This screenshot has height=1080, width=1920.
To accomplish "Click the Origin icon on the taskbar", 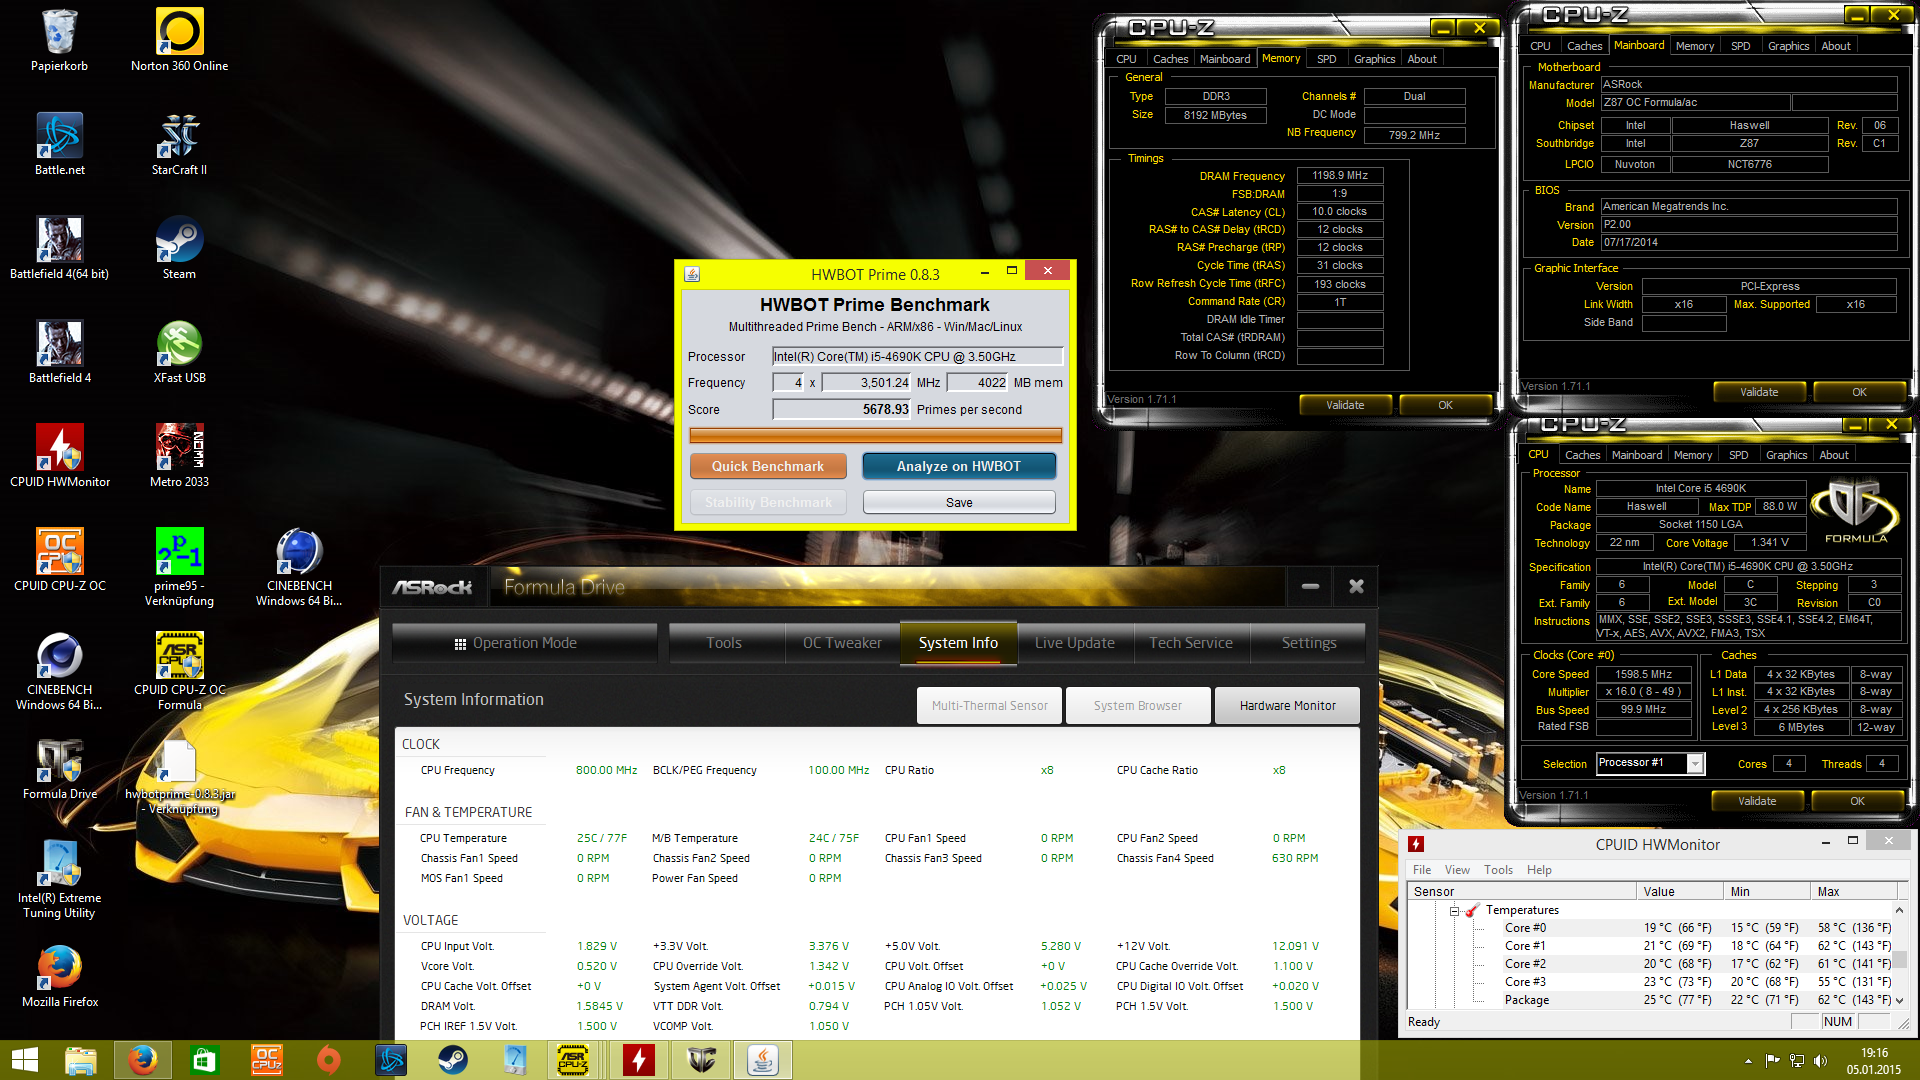I will 328,1060.
